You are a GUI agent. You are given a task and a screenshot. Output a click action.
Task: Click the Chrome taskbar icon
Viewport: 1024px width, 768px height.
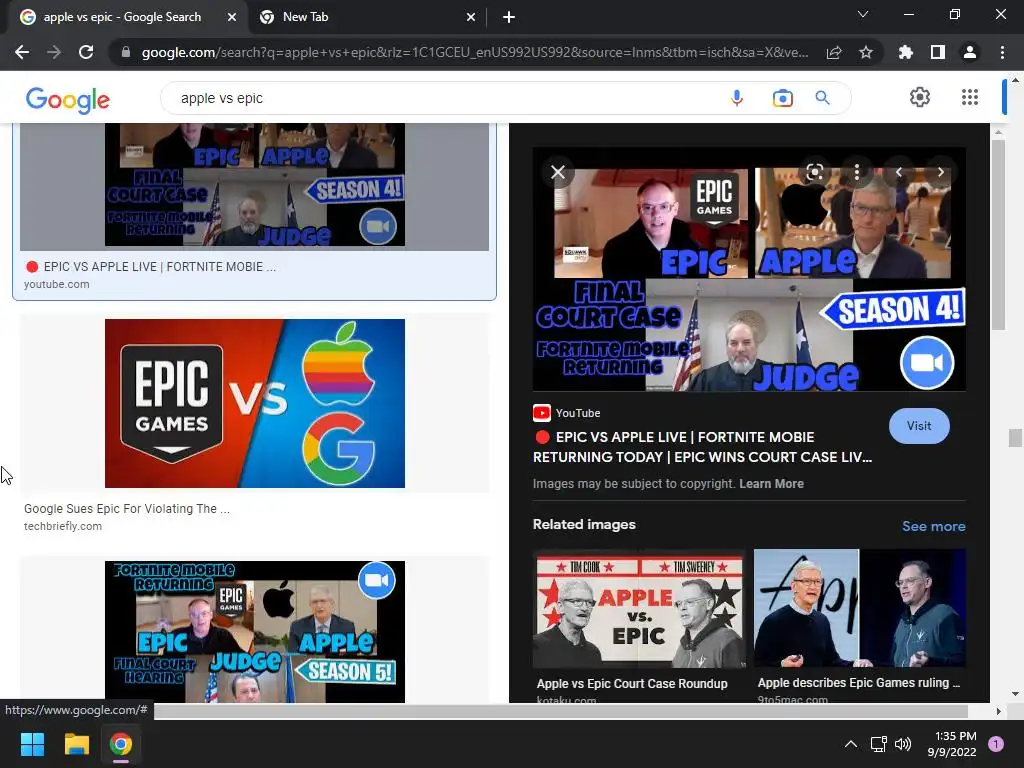point(121,744)
